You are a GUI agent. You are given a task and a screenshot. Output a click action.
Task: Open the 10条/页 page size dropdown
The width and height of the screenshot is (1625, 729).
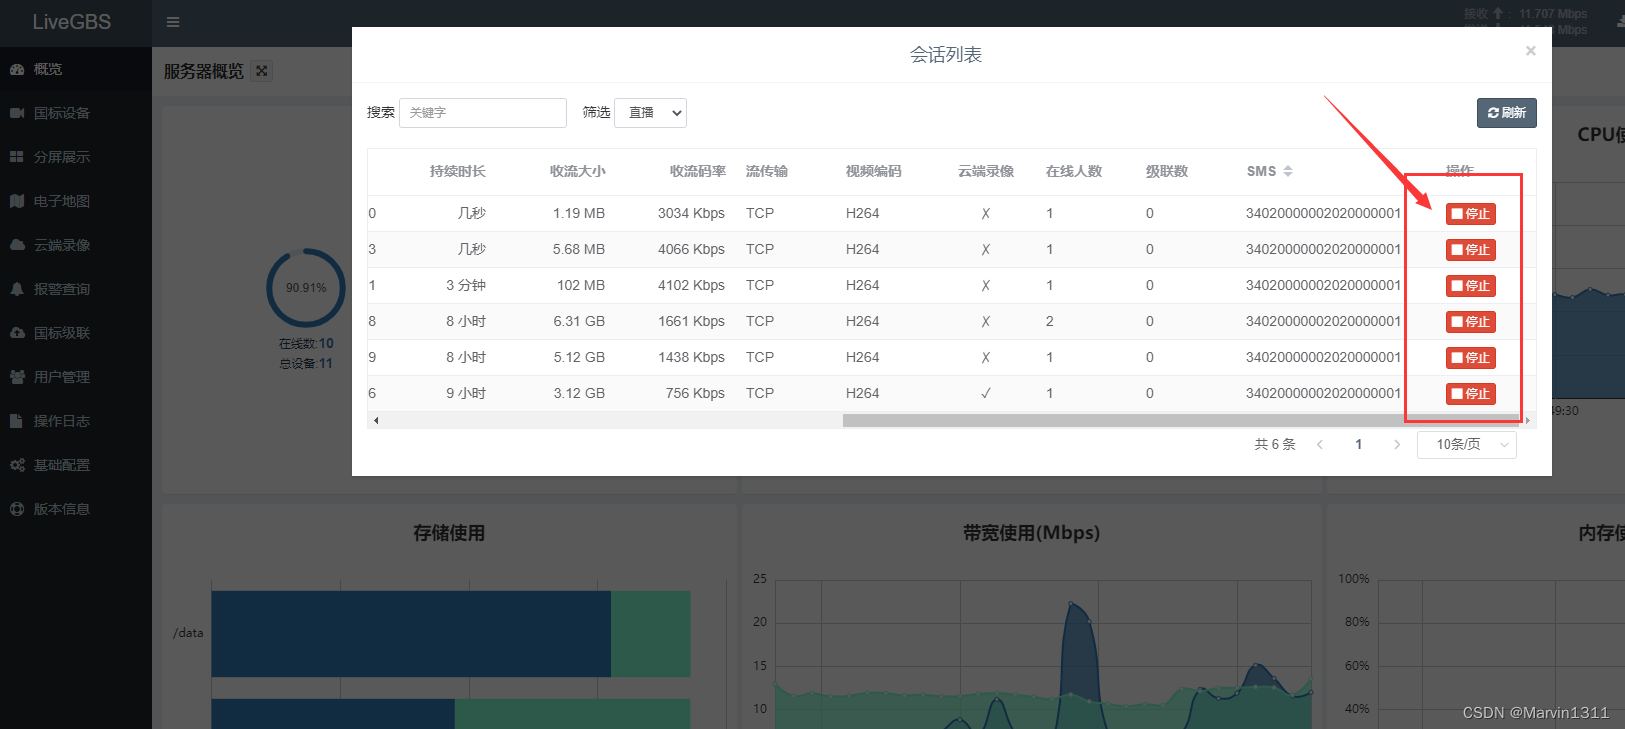(1467, 445)
